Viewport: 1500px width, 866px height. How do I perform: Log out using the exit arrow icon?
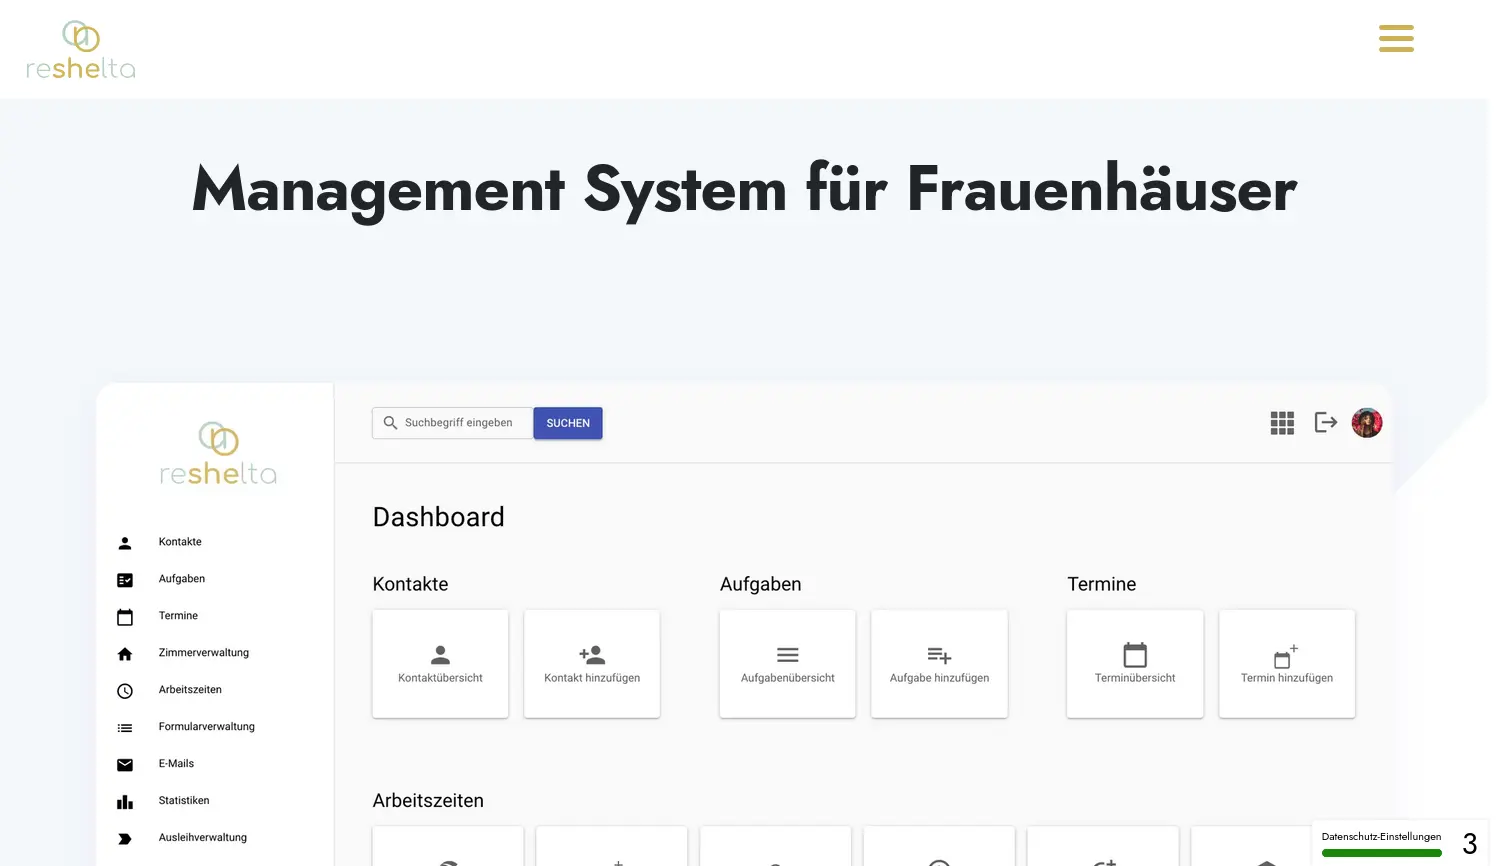1325,422
